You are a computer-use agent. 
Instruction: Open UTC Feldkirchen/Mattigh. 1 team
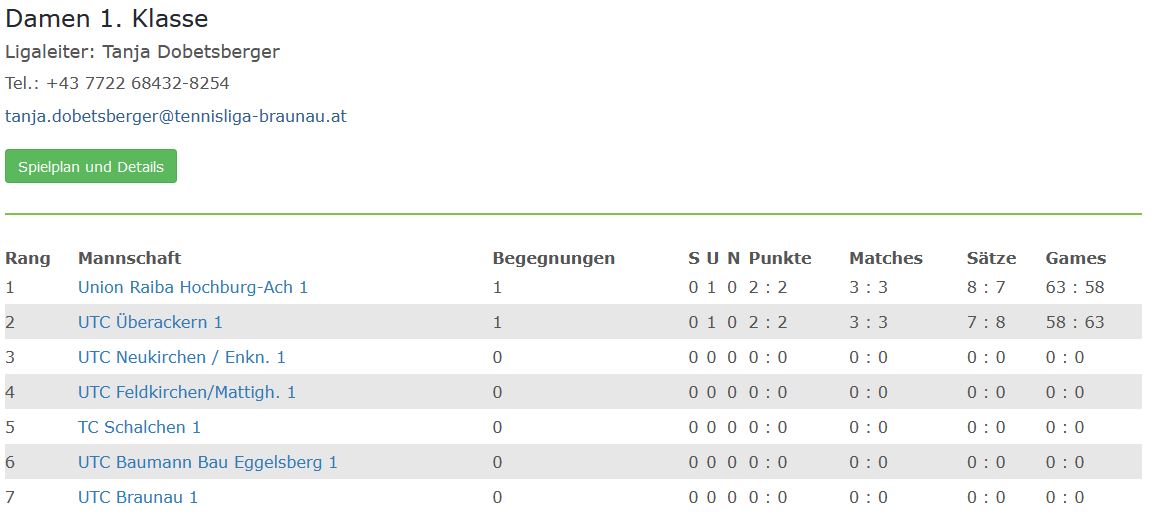(187, 392)
